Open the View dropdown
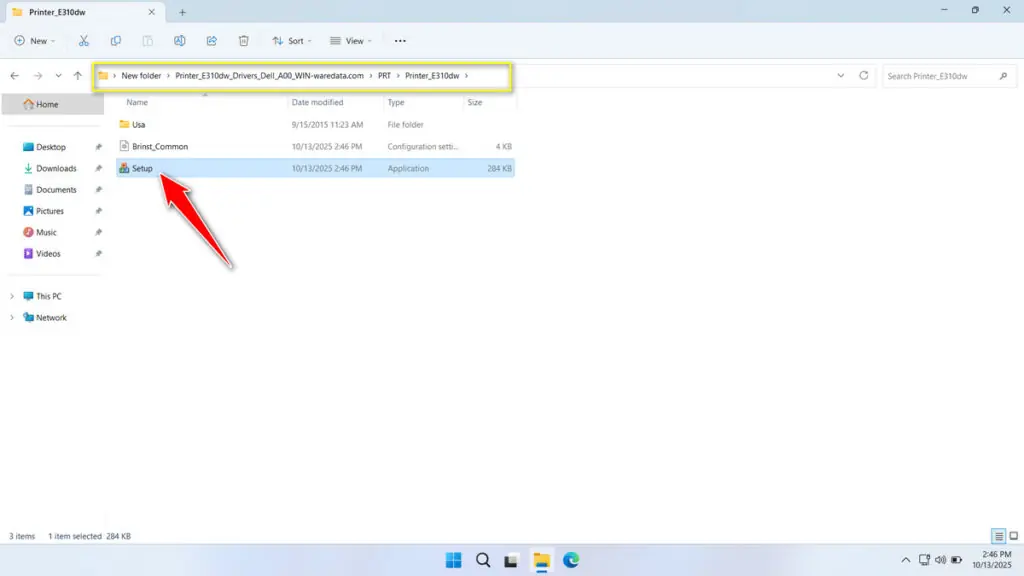The width and height of the screenshot is (1024, 576). click(x=351, y=41)
